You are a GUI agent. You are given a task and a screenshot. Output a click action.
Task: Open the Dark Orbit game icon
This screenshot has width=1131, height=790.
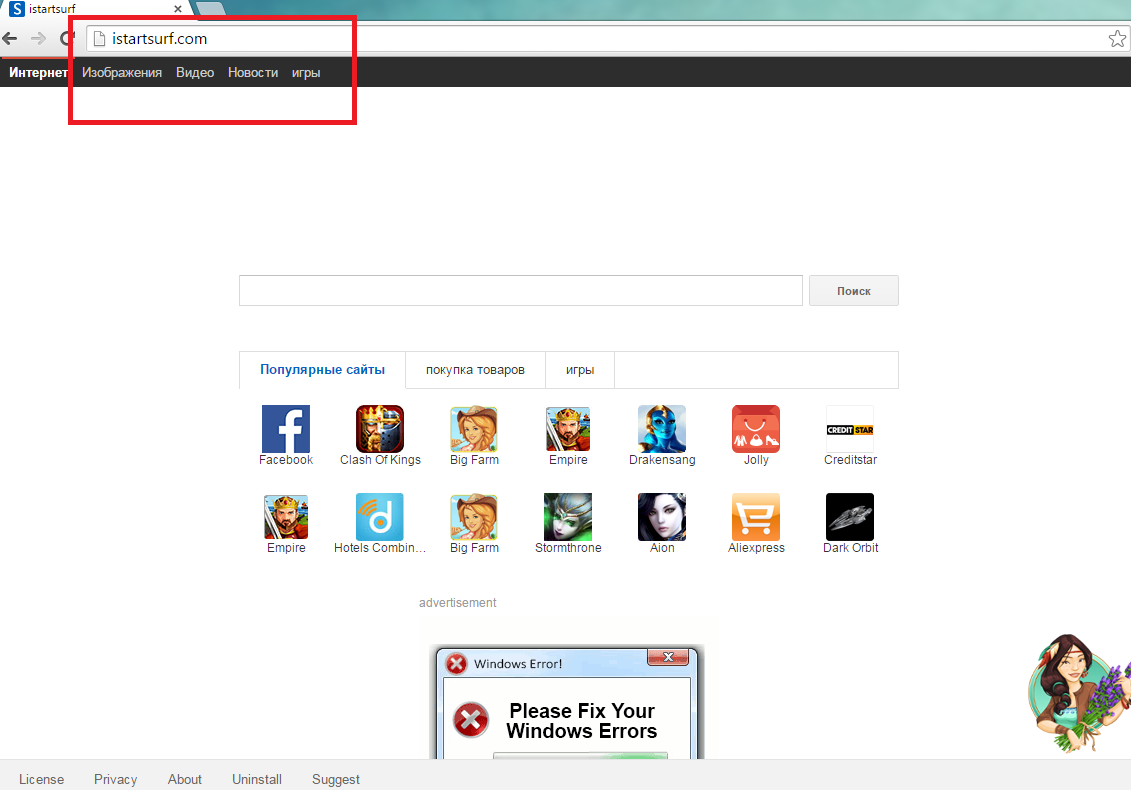click(x=850, y=517)
